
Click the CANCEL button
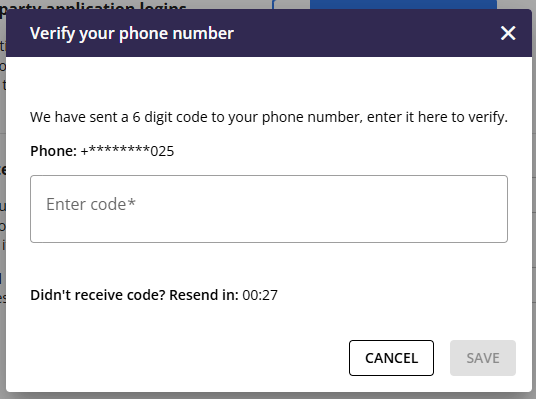[x=391, y=358]
